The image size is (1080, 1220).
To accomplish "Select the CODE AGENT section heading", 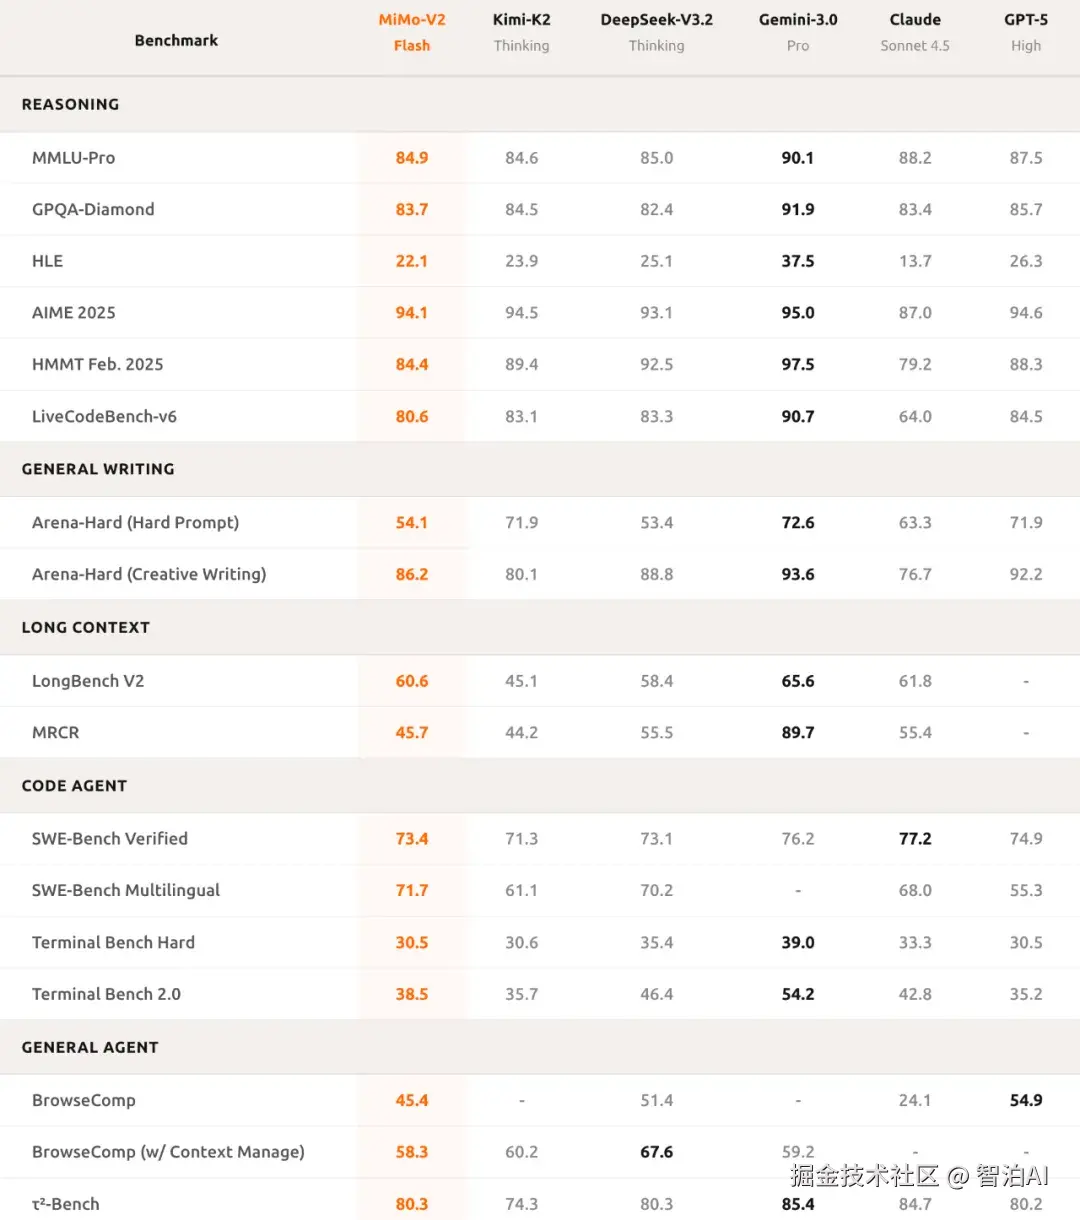I will 74,786.
